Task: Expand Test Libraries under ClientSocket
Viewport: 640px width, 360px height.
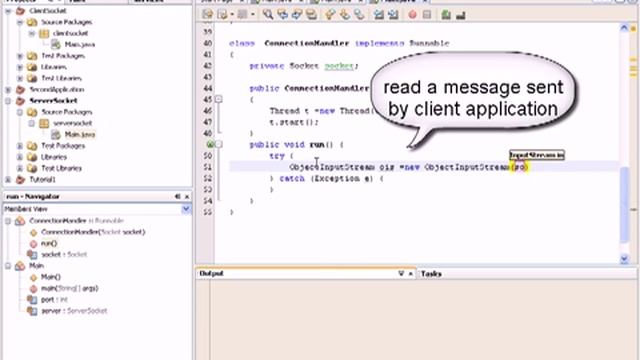Action: point(20,78)
